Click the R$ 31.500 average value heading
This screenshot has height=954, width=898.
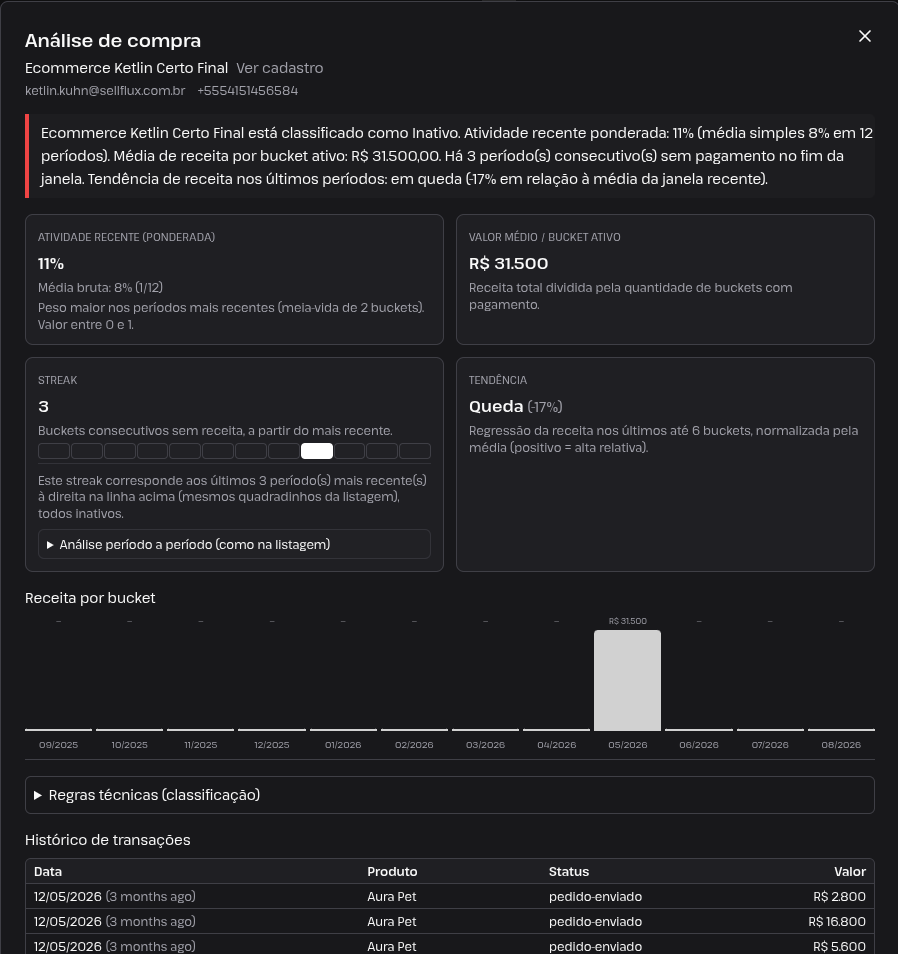coord(509,263)
